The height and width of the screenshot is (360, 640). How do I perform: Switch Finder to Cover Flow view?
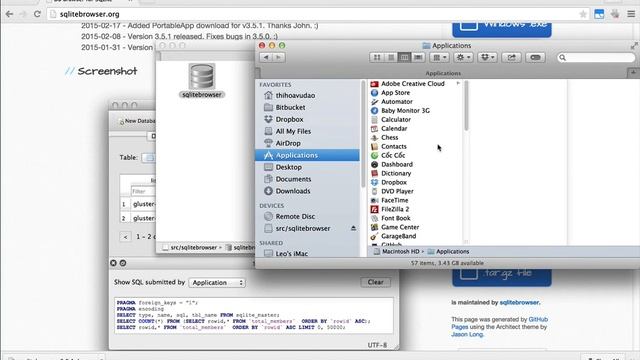pos(418,58)
